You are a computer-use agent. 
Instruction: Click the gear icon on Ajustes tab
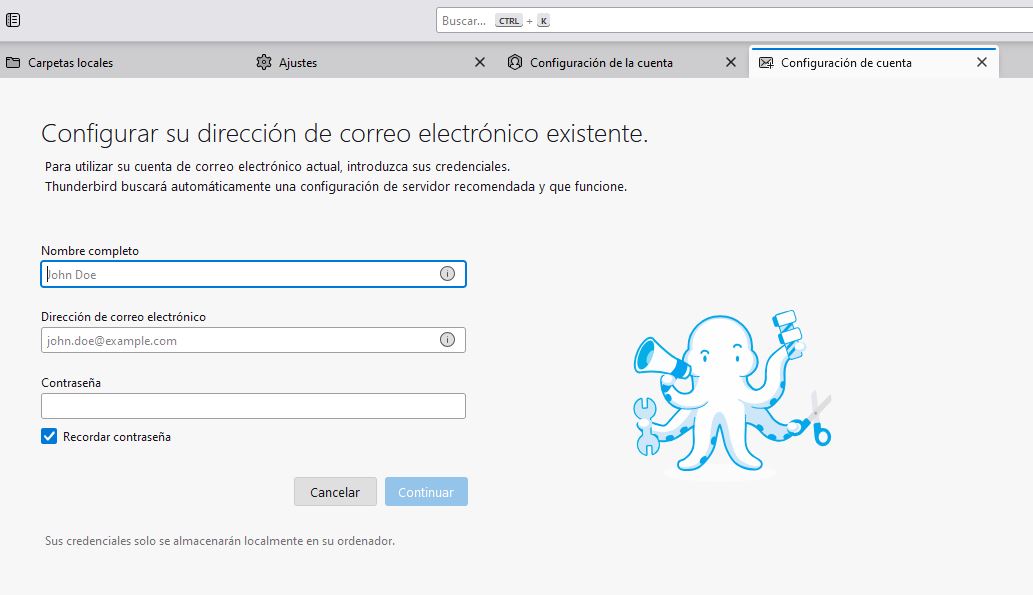264,62
